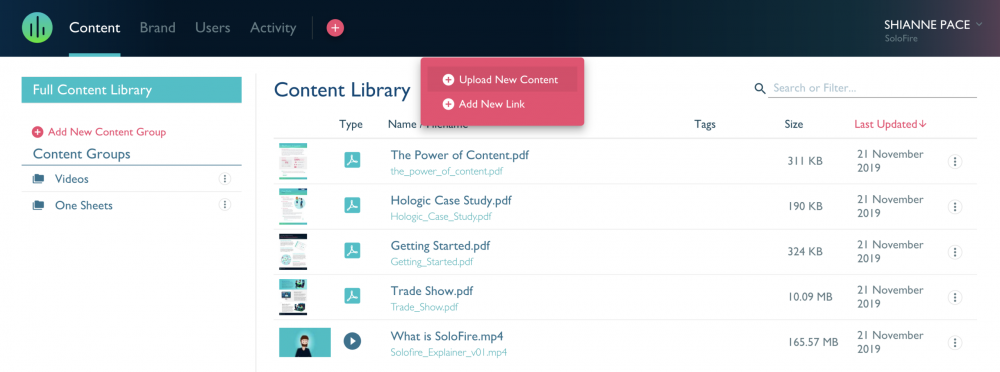Screen dimensions: 1000x372
Task: Click the Content Library page heading
Action: 342,90
